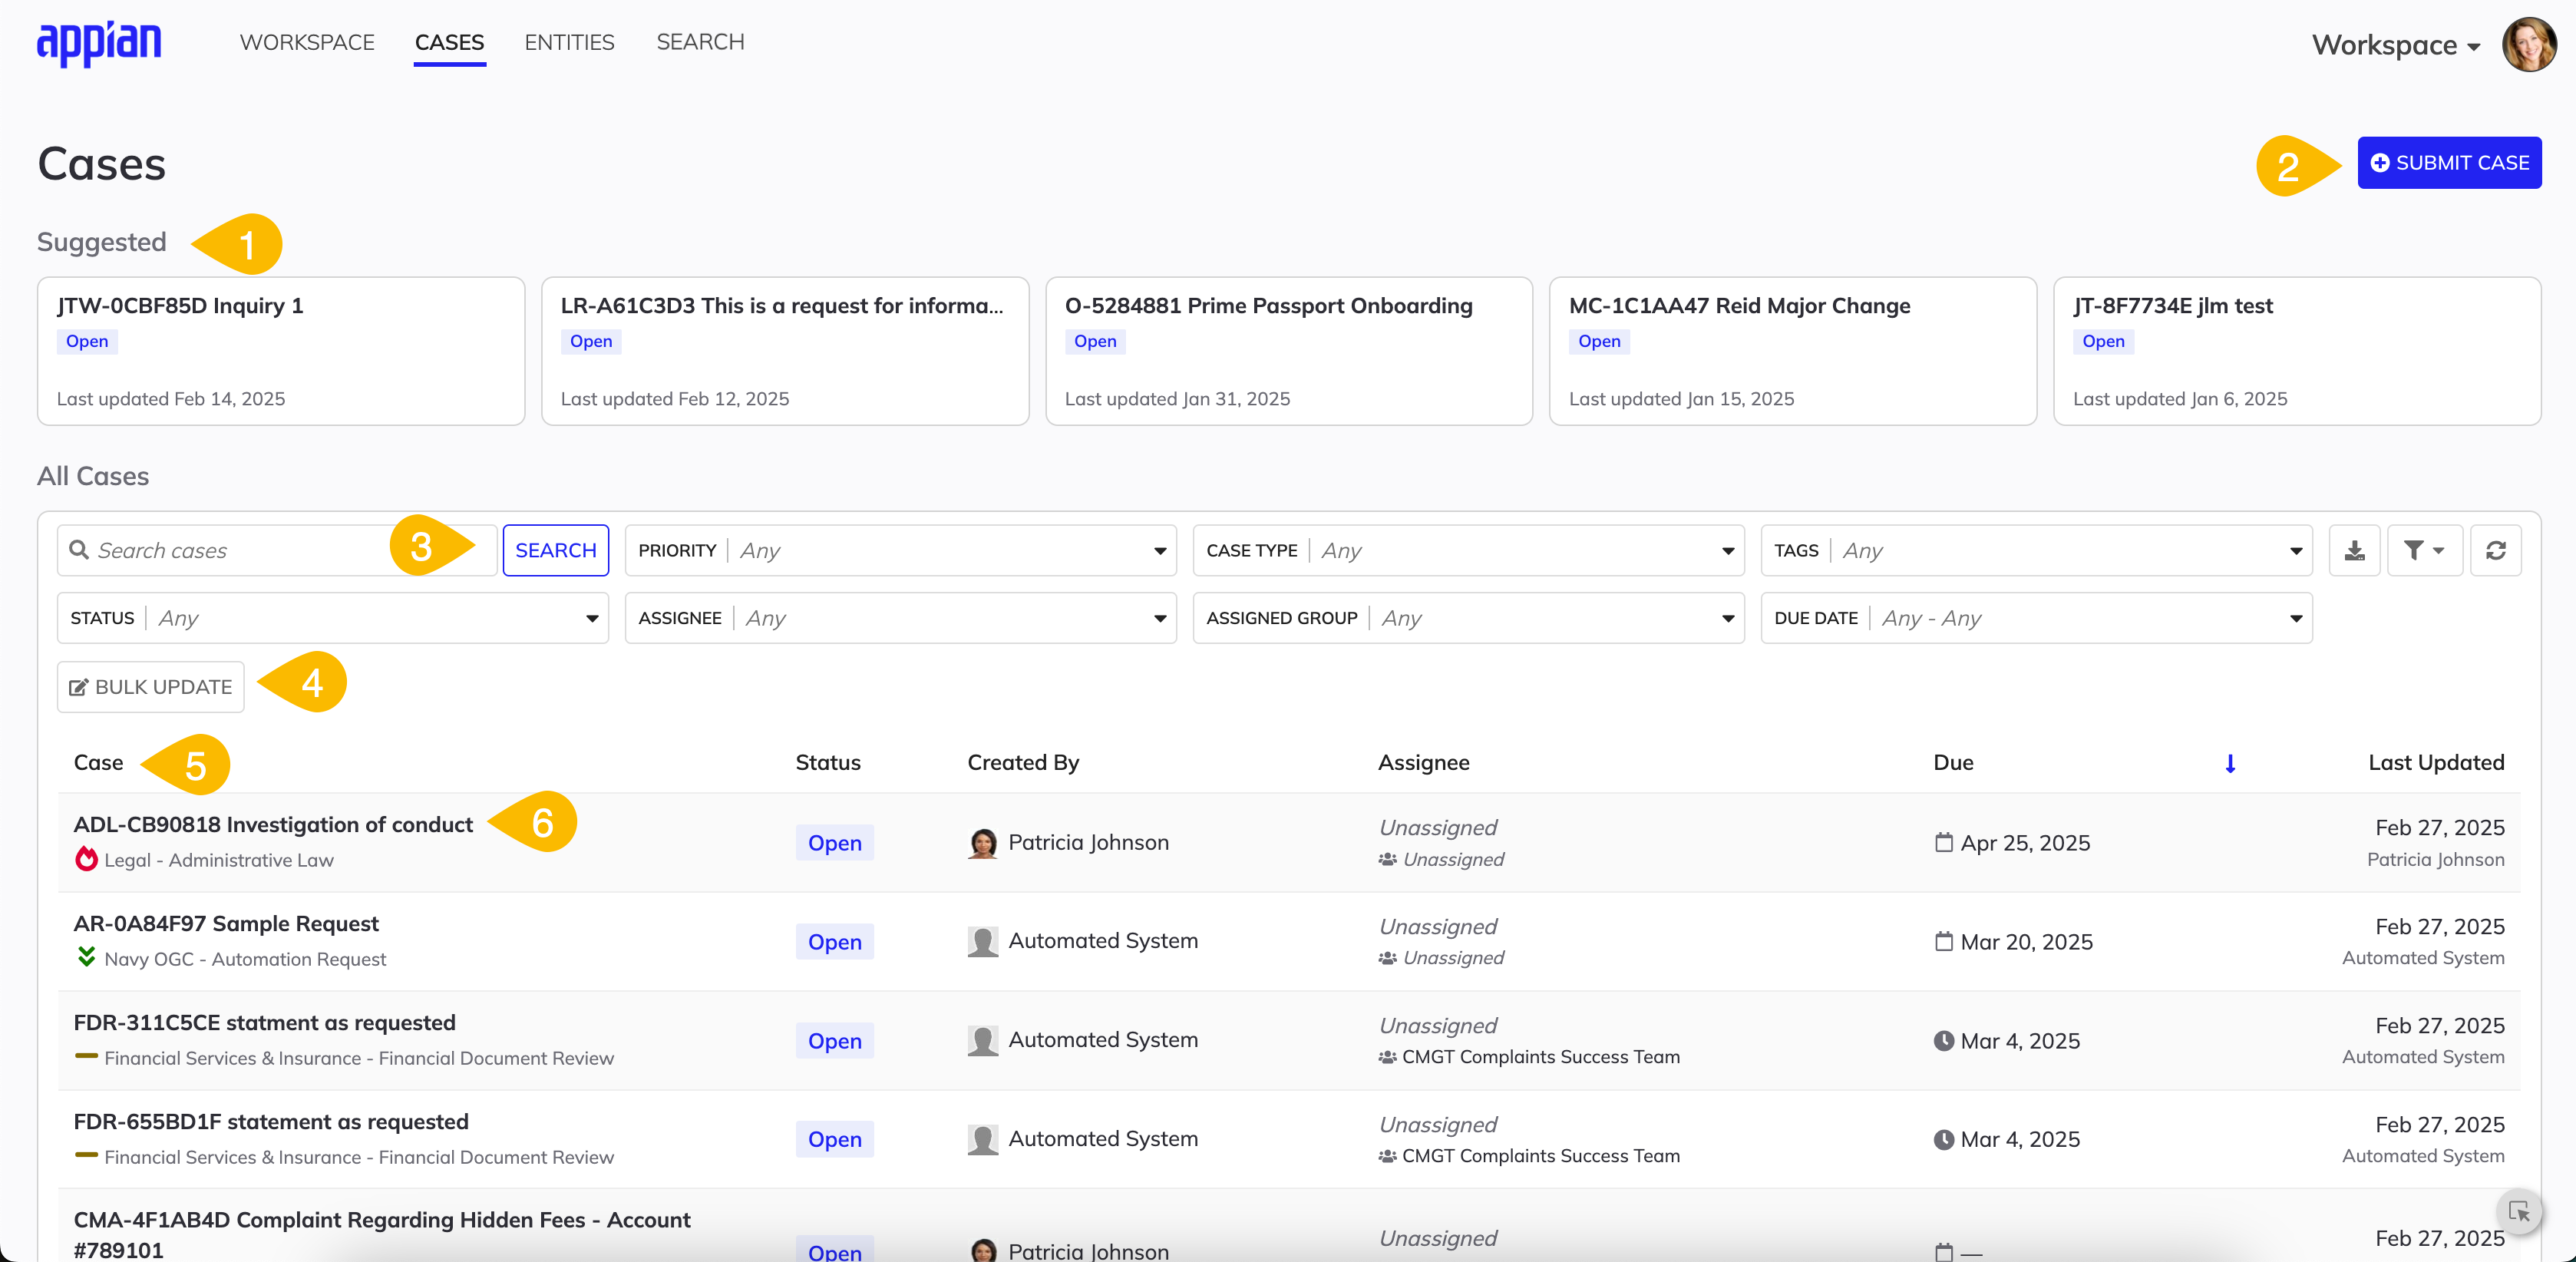Open the Case Type filter dropdown
The height and width of the screenshot is (1262, 2576).
click(x=1468, y=550)
